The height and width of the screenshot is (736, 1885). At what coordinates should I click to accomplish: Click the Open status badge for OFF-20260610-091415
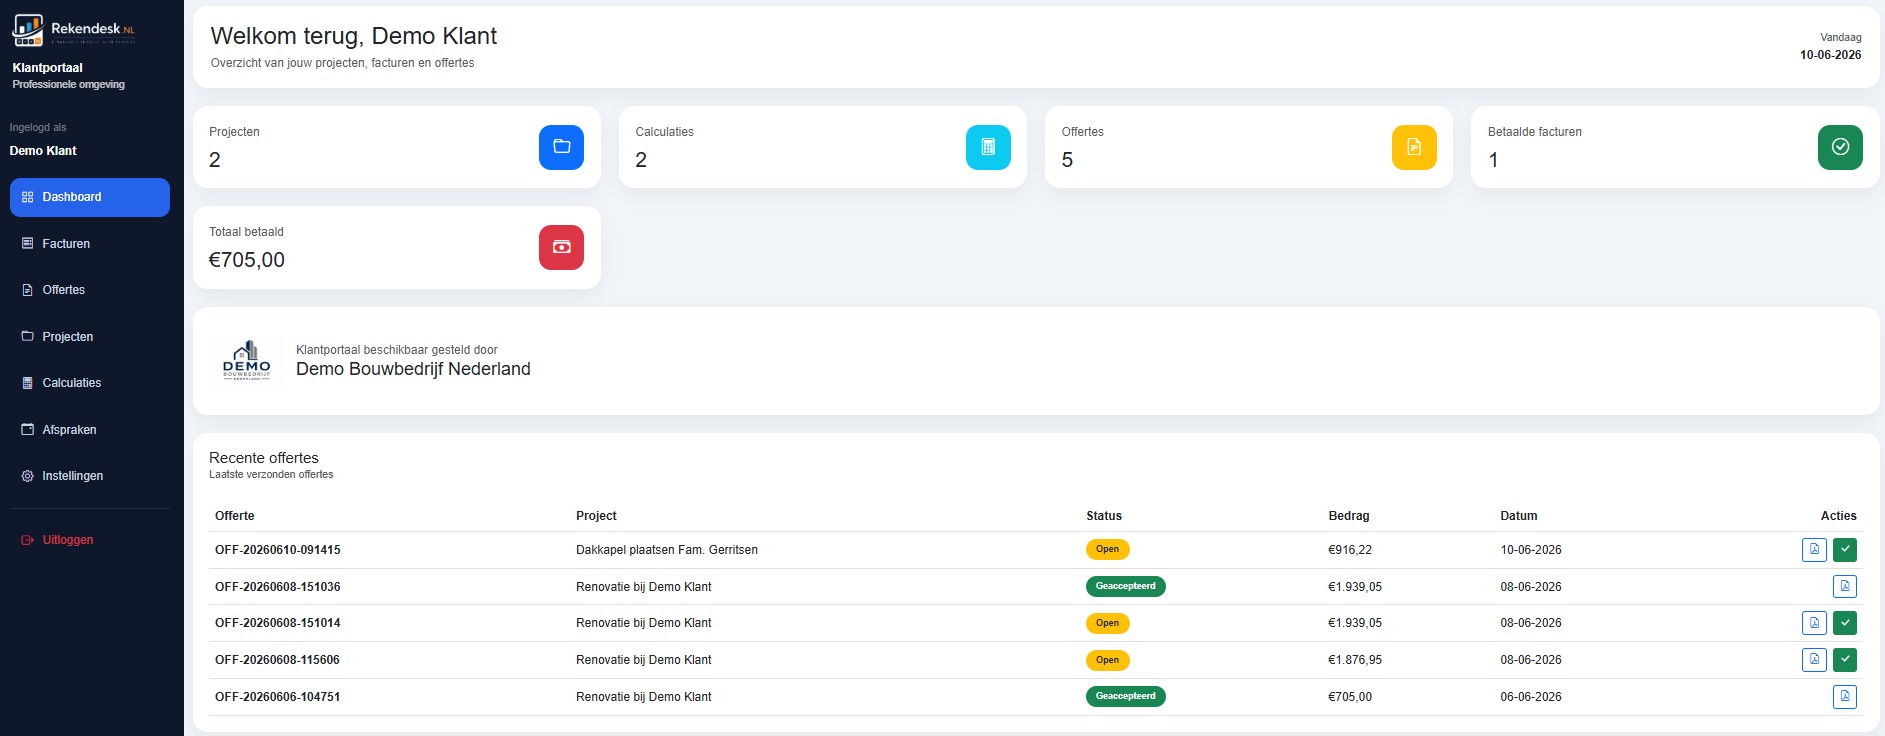pos(1107,549)
